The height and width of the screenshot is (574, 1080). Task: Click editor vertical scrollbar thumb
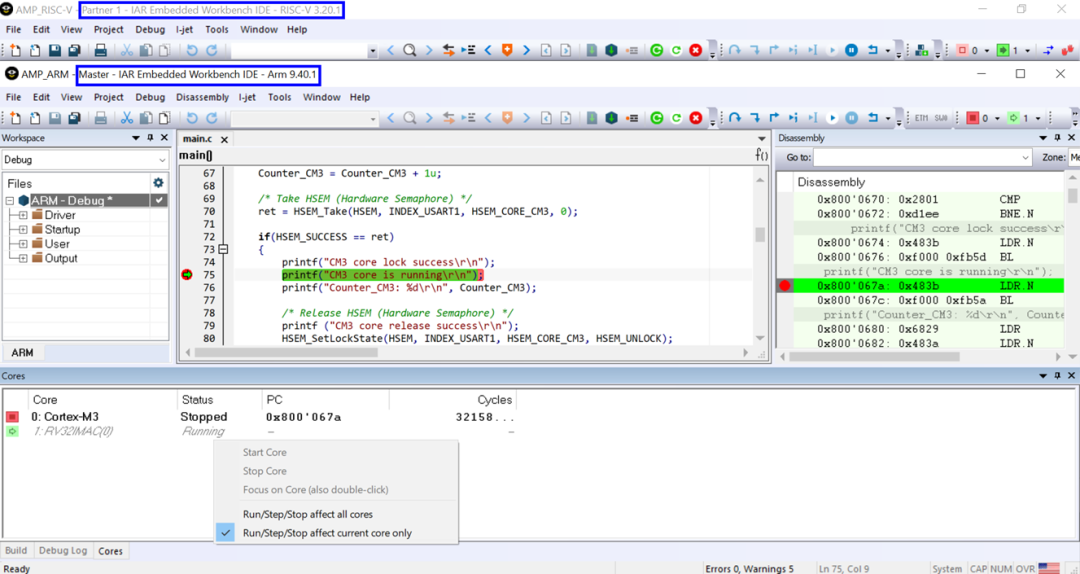760,234
